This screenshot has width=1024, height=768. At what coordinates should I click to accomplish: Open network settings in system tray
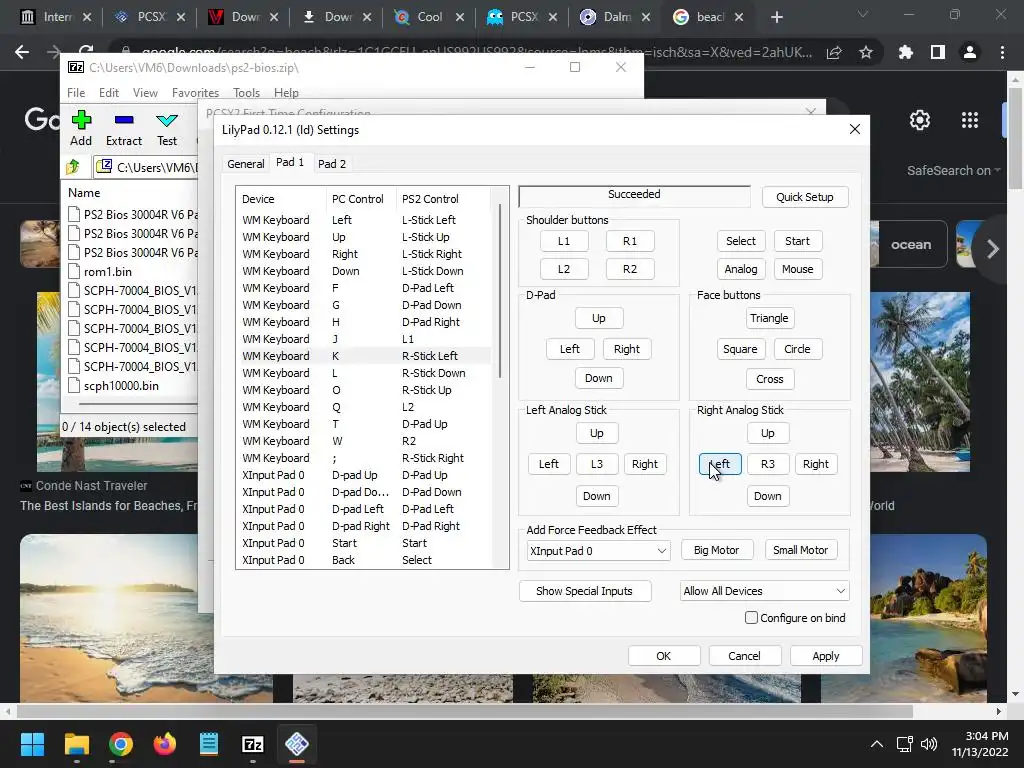904,744
